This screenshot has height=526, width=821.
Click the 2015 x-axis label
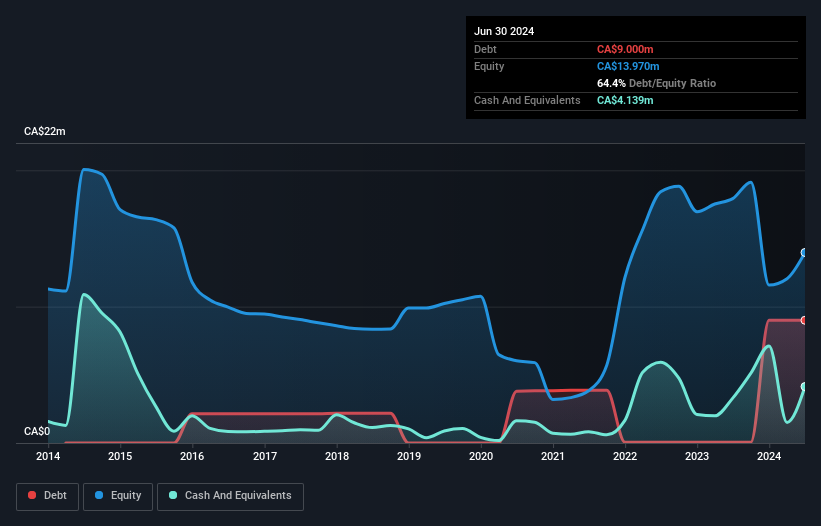(120, 456)
